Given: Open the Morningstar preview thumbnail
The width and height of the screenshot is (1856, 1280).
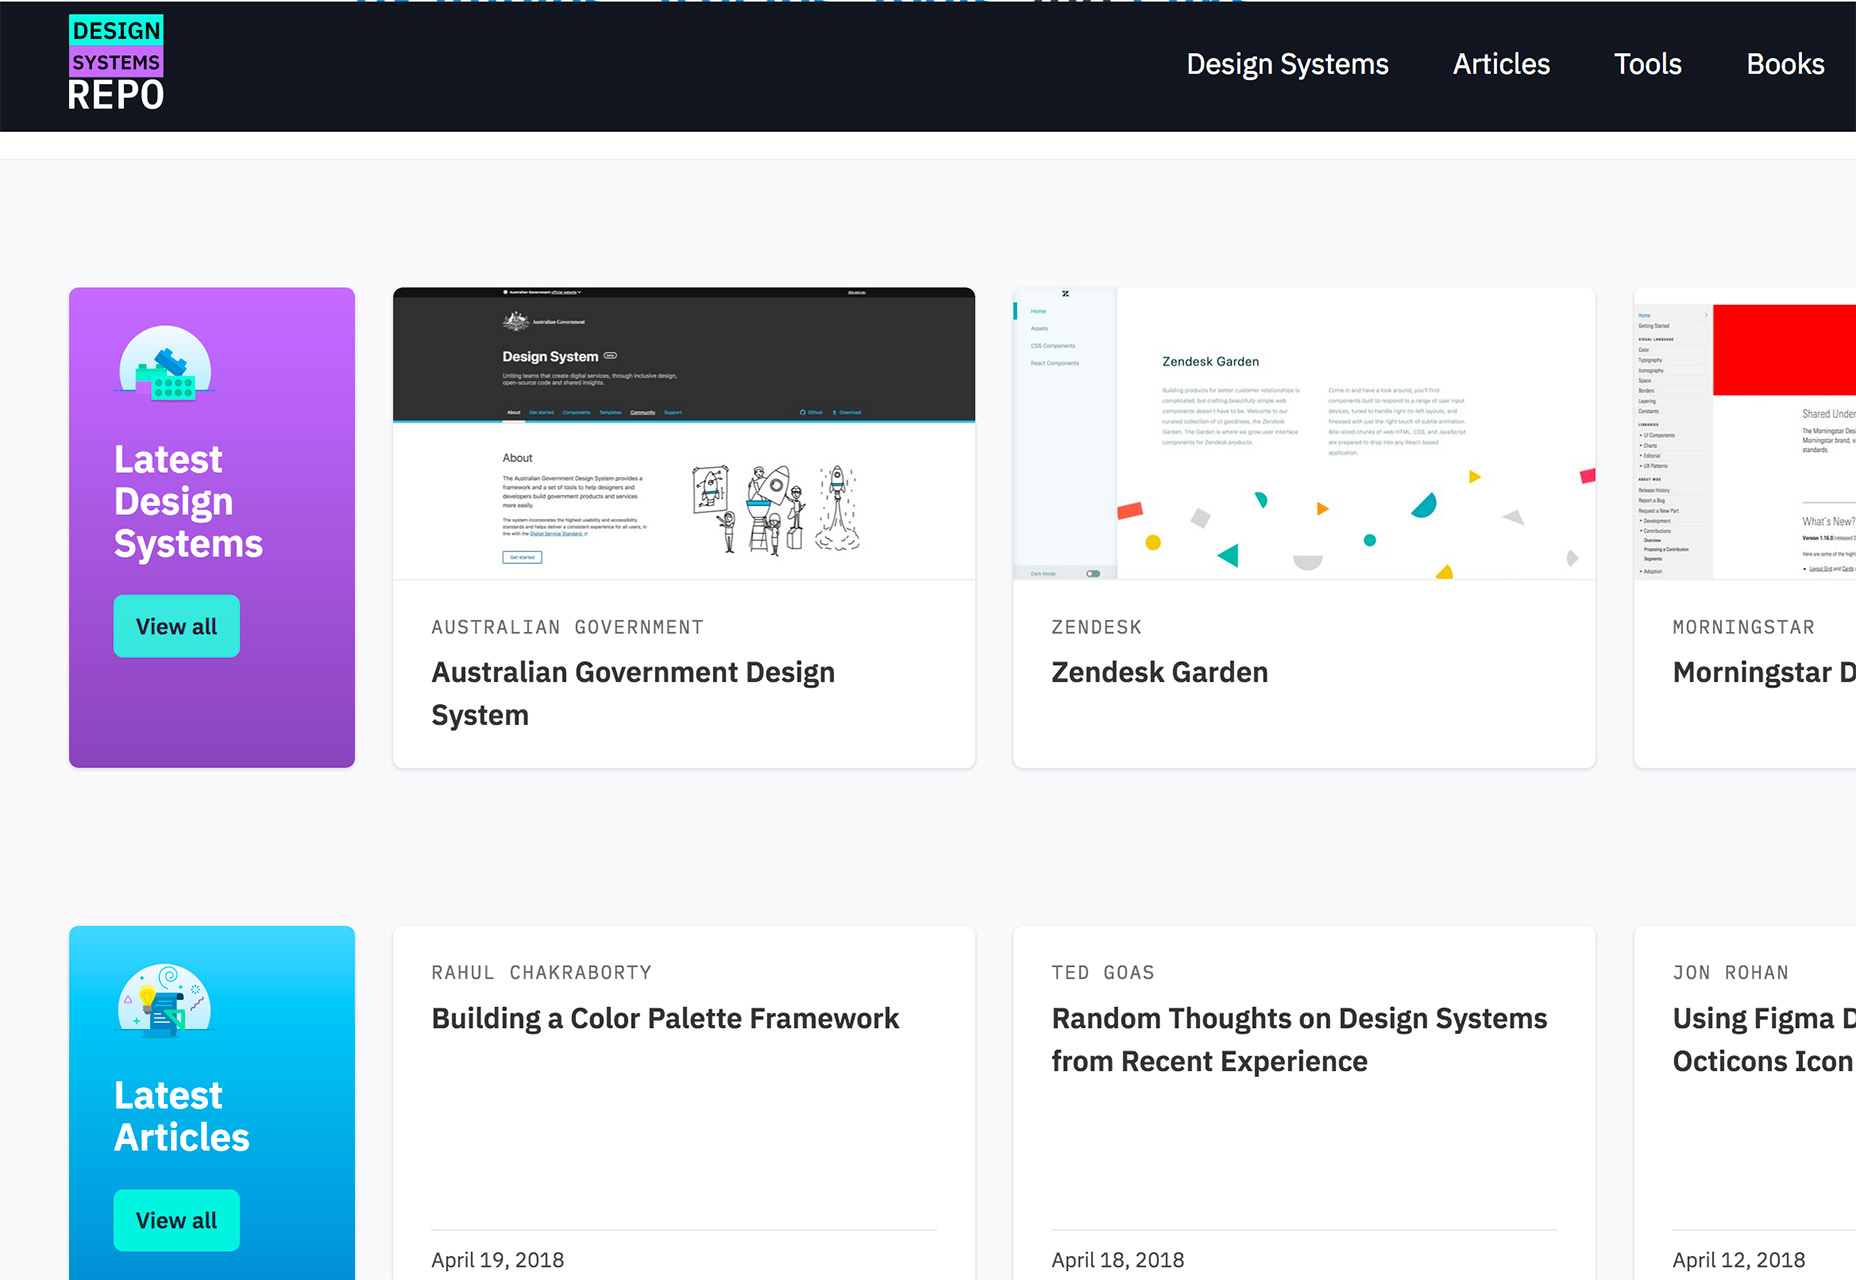Looking at the screenshot, I should 1745,433.
